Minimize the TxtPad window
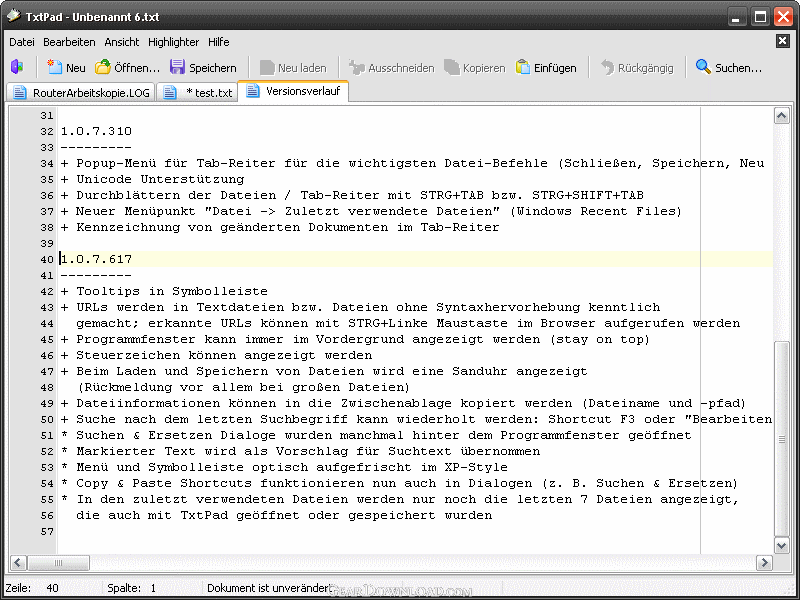The width and height of the screenshot is (800, 600). tap(735, 17)
